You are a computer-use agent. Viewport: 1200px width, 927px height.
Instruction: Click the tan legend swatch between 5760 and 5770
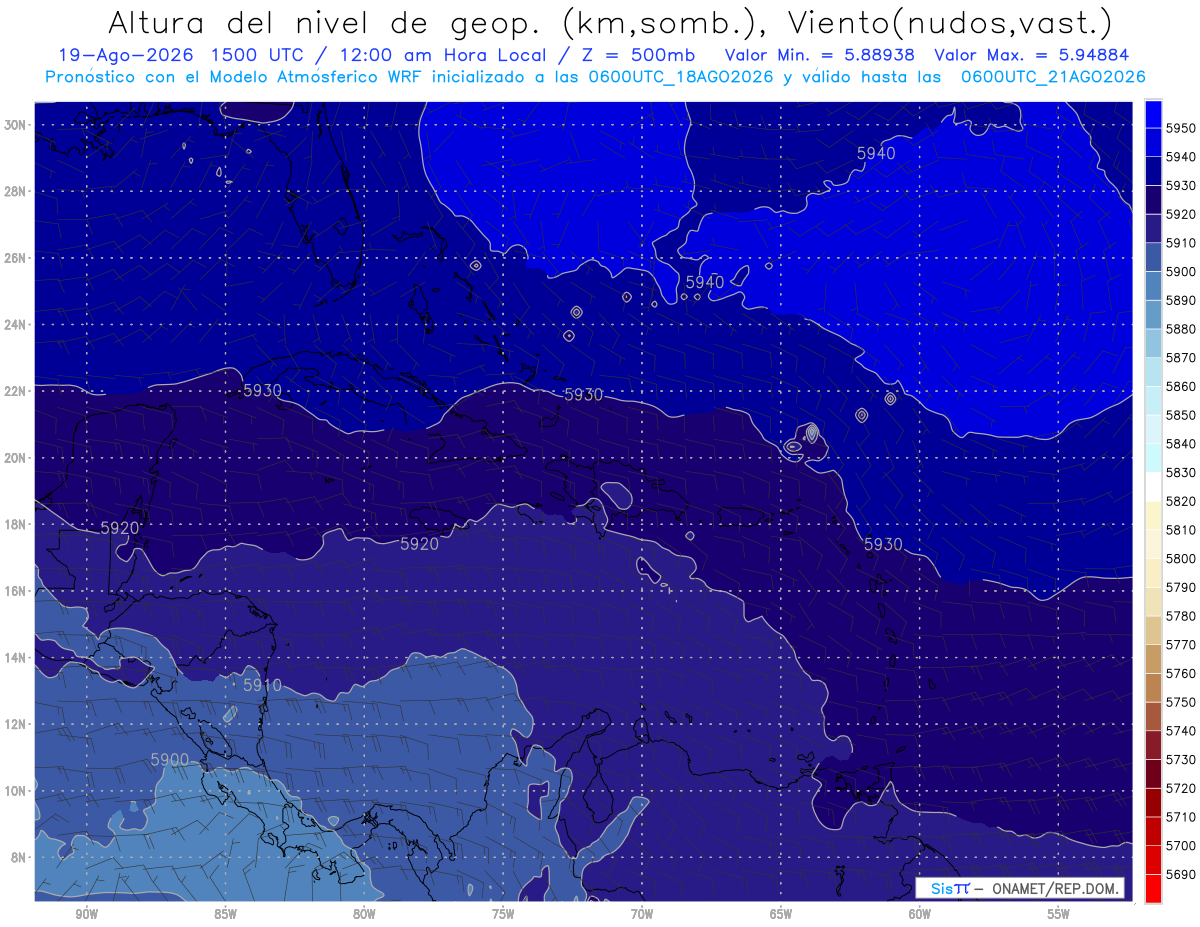click(1153, 659)
